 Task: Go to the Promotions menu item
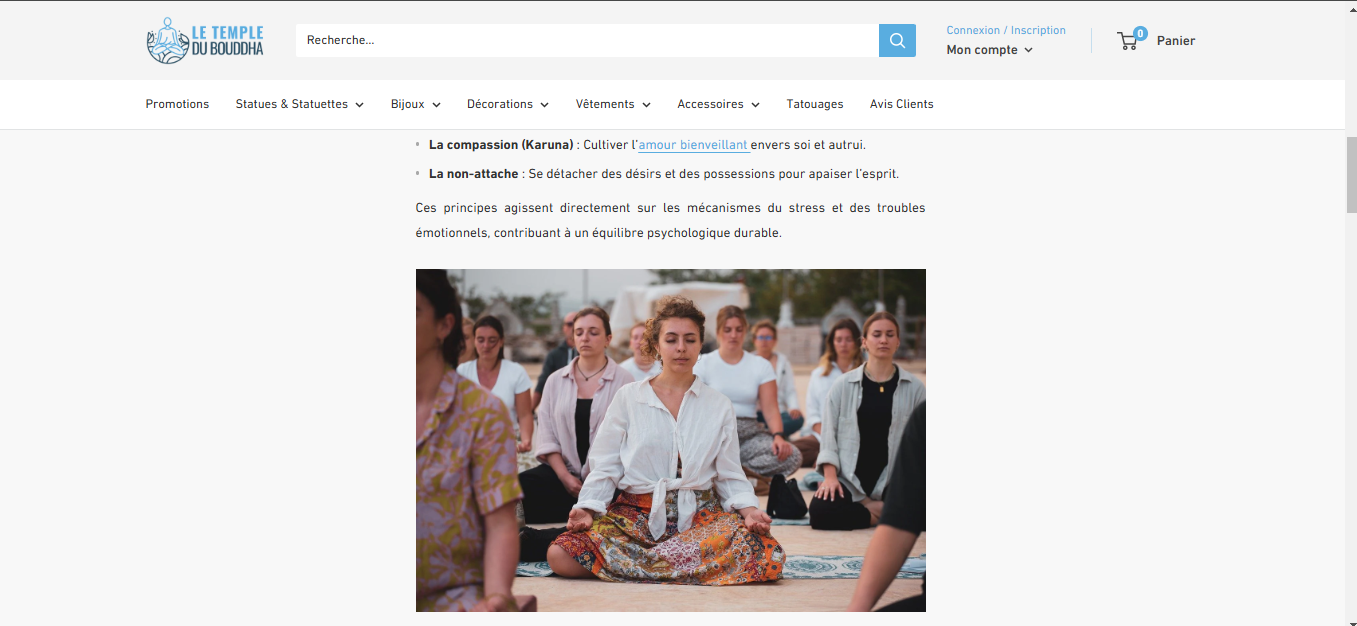tap(177, 104)
